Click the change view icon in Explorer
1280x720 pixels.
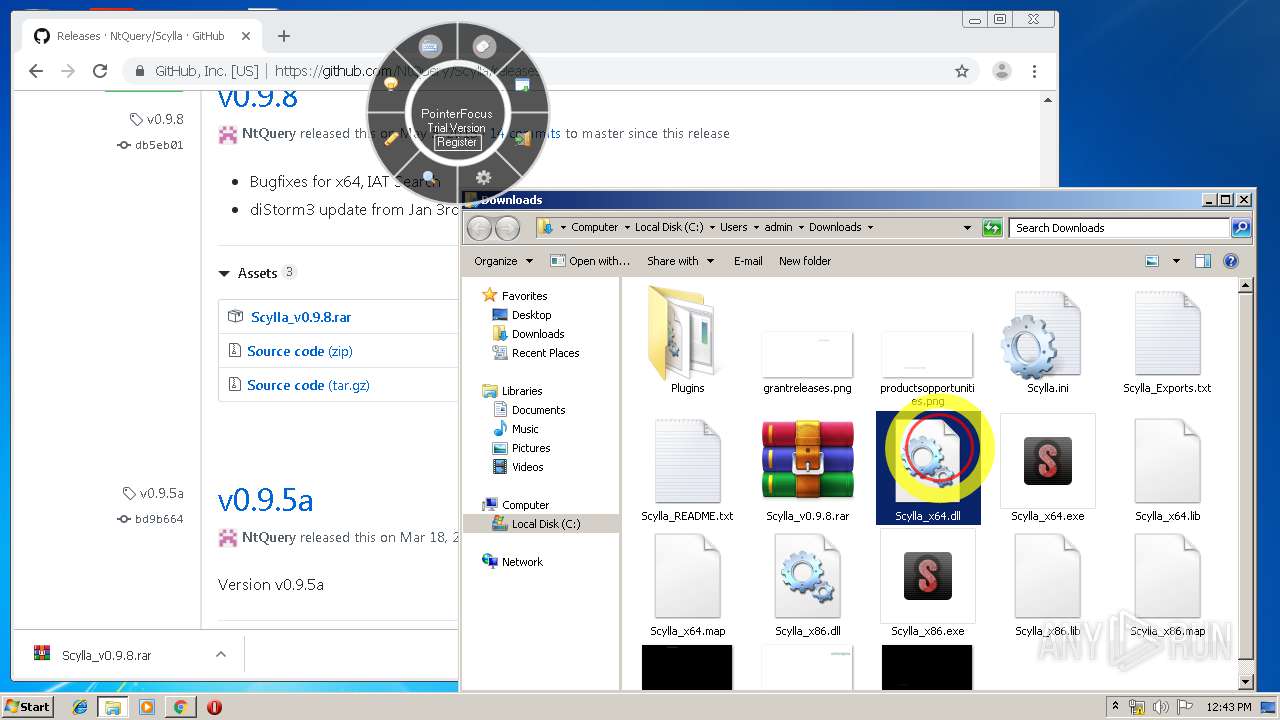[1152, 261]
